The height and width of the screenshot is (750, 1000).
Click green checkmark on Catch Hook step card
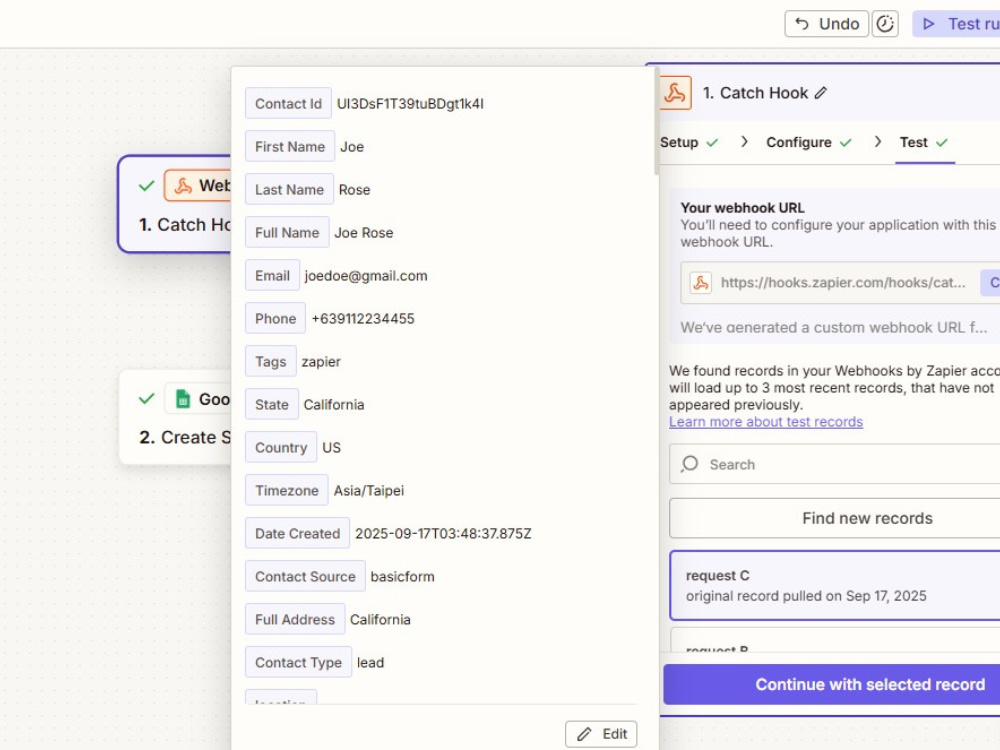[x=146, y=186]
